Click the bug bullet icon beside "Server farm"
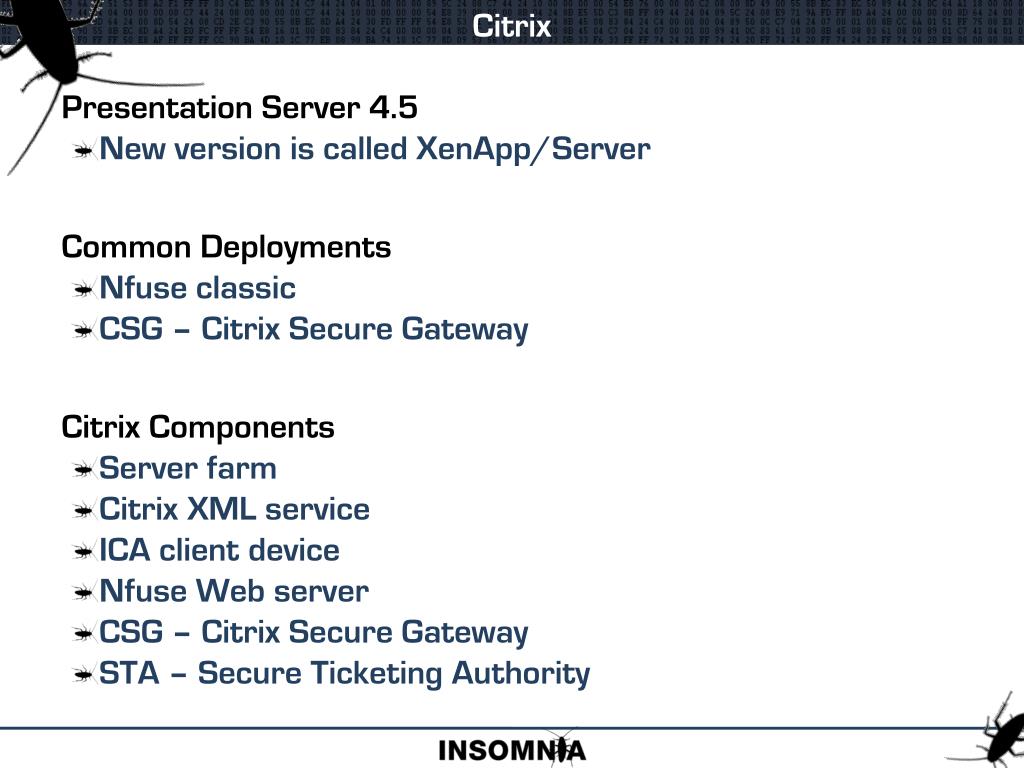1024x768 pixels. coord(83,470)
